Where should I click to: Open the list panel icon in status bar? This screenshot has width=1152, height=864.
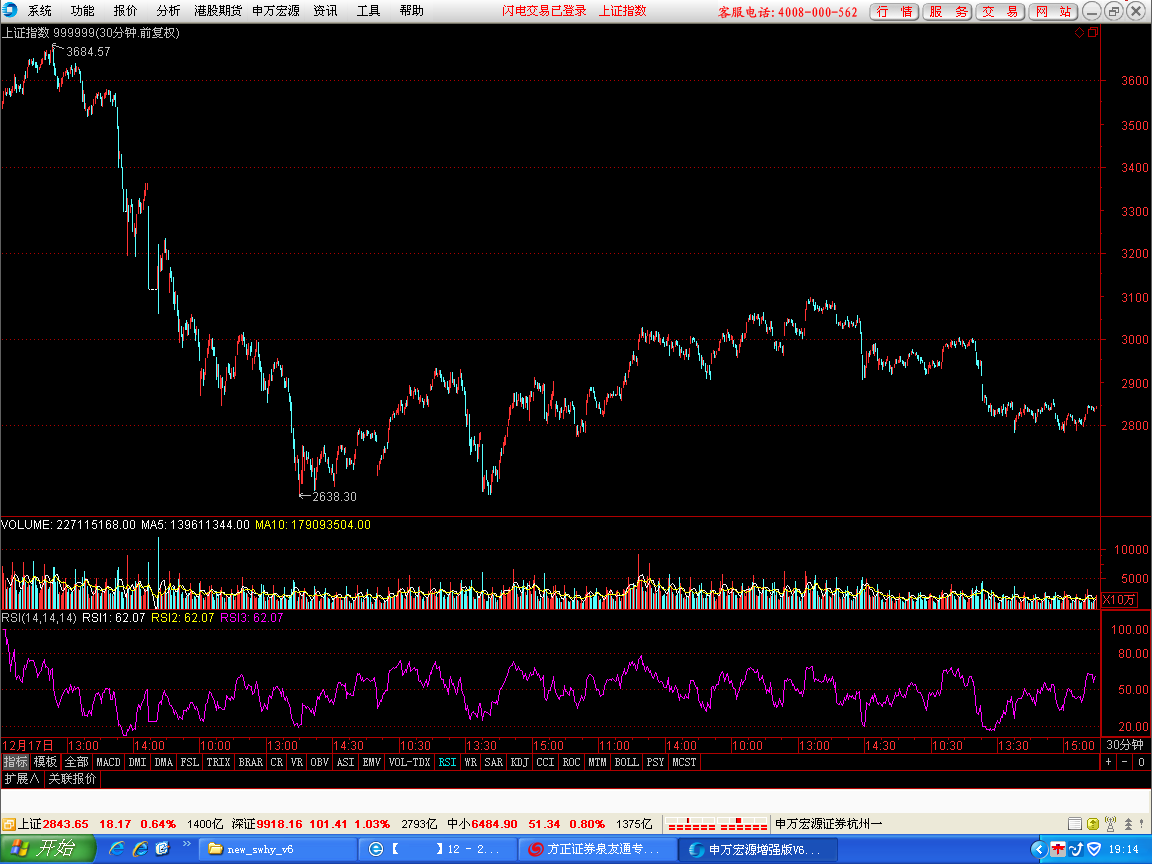click(x=1075, y=824)
